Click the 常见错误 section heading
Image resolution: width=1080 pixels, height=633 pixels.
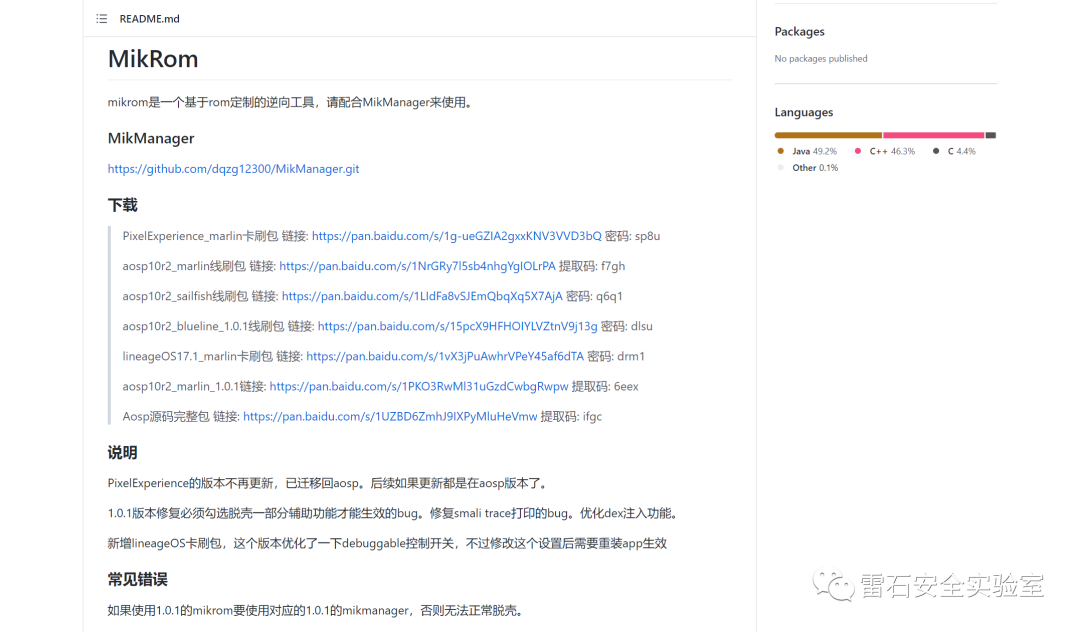click(x=138, y=579)
